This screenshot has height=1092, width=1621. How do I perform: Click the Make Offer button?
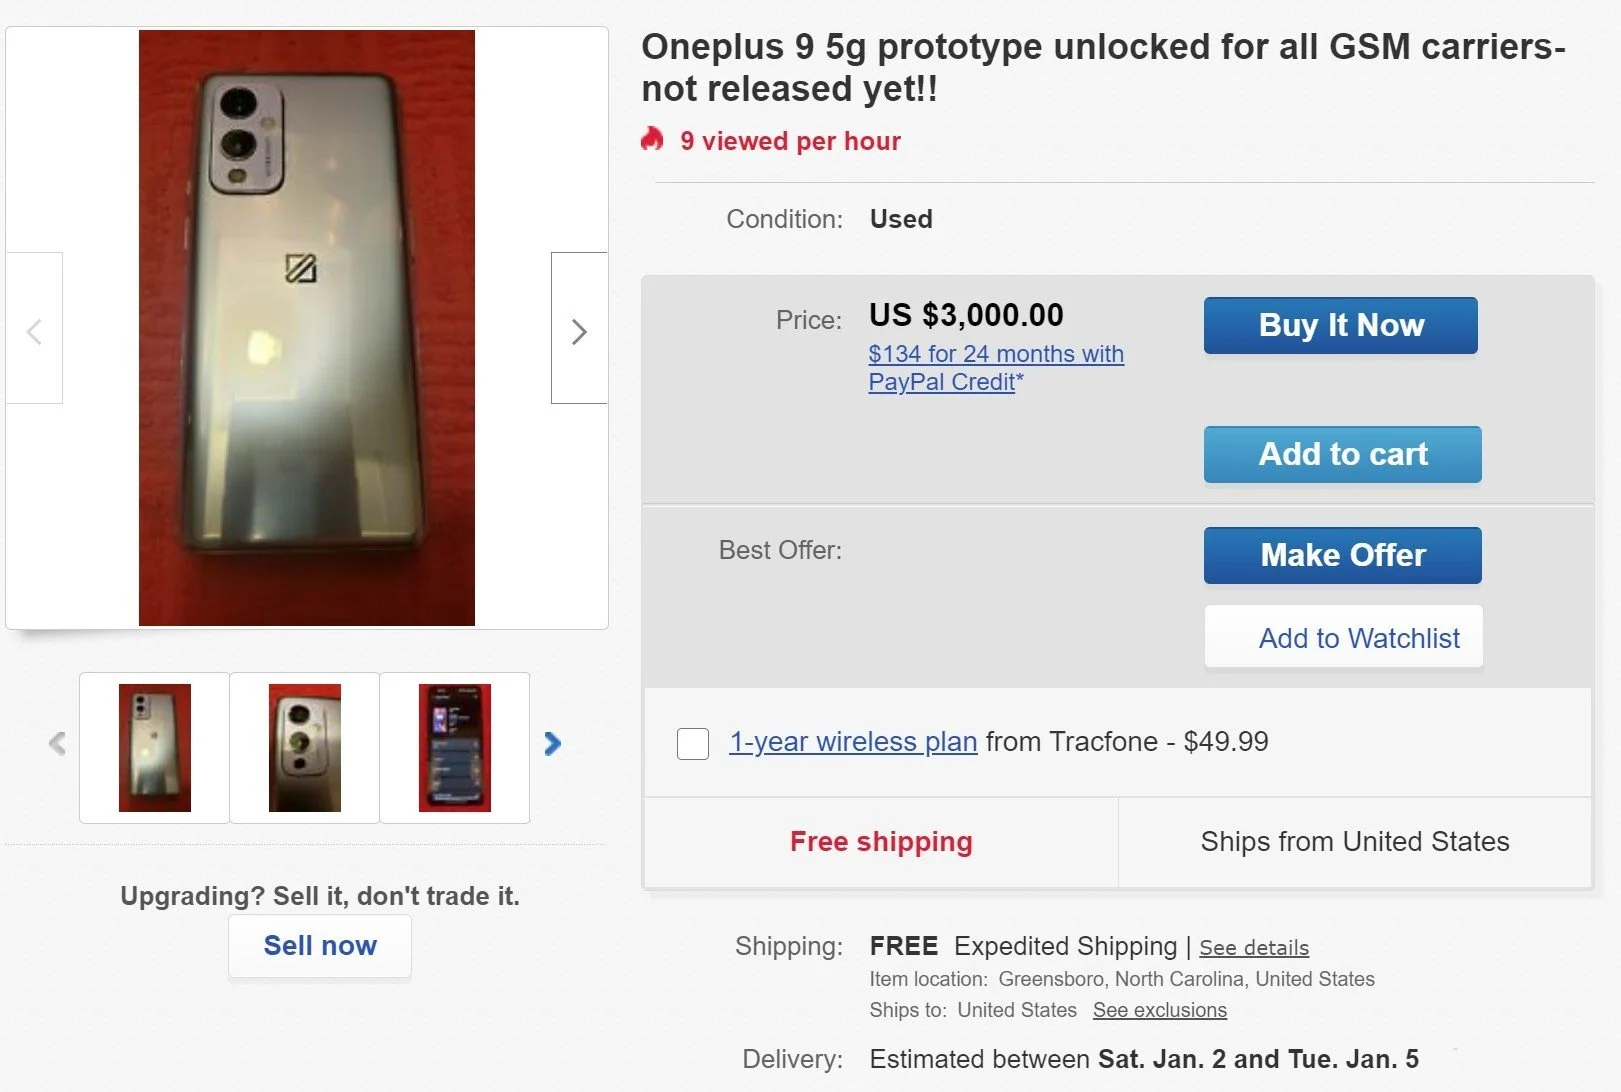(1343, 555)
